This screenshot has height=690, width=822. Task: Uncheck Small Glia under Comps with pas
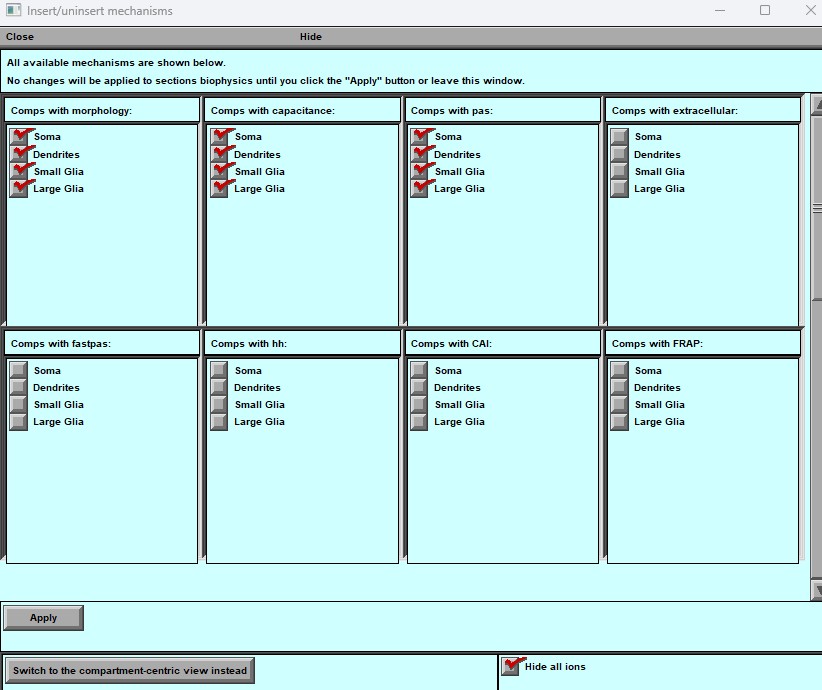(x=419, y=171)
